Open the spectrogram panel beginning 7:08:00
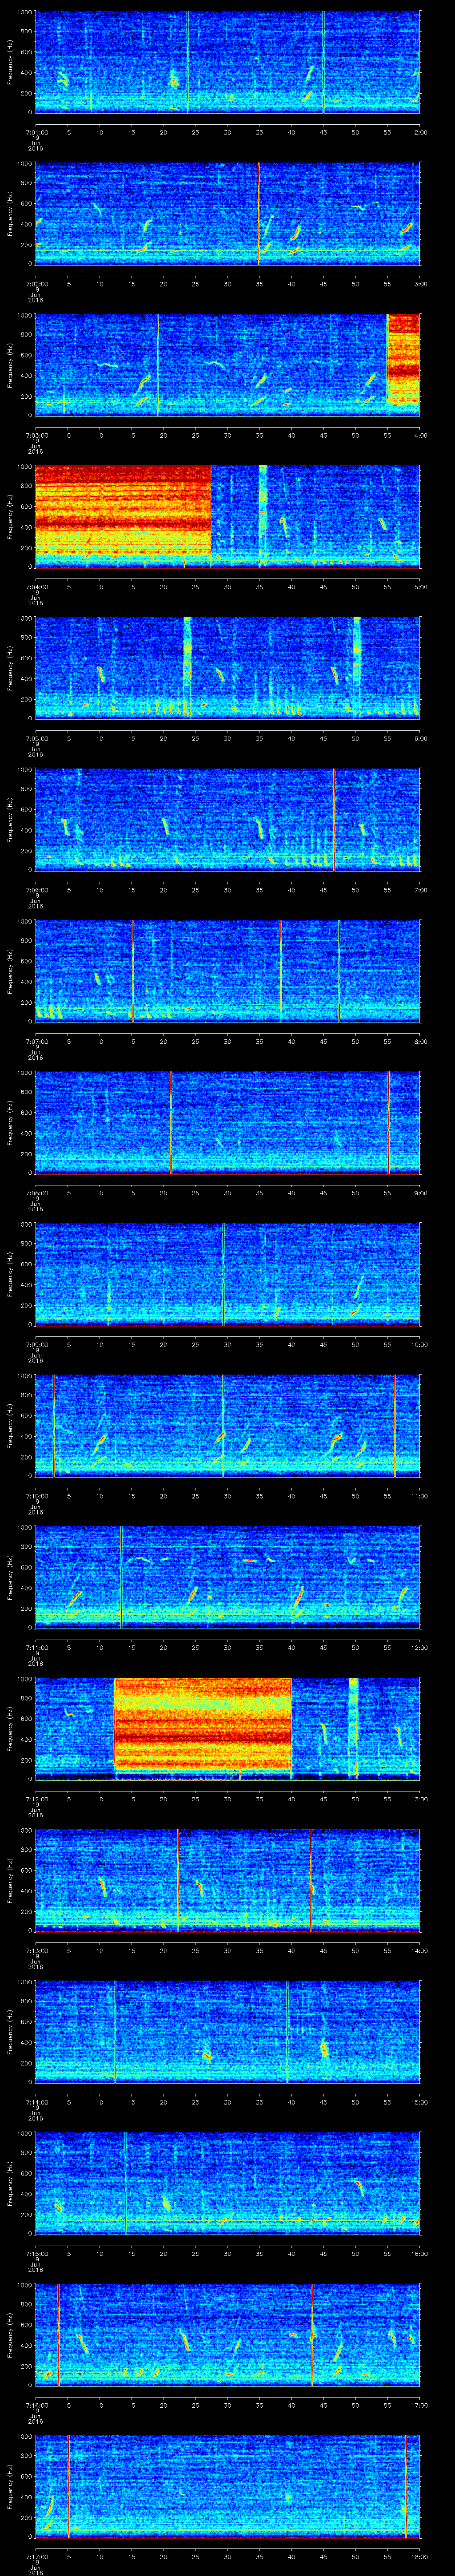The image size is (455, 2576). tap(227, 1123)
